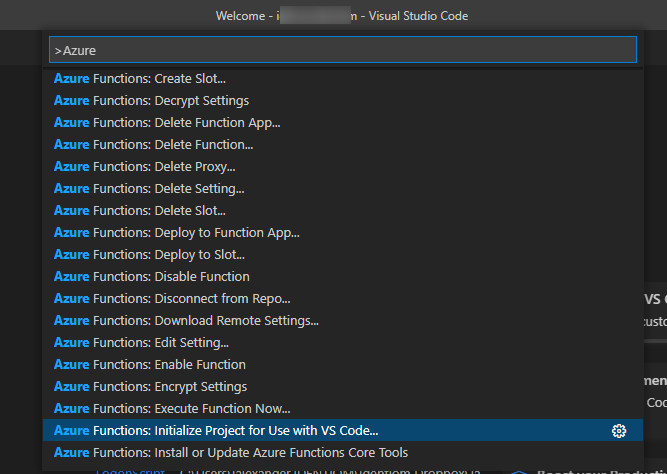
Task: Run 'Azure Functions: Deploy to Function App...'
Action: [342, 232]
